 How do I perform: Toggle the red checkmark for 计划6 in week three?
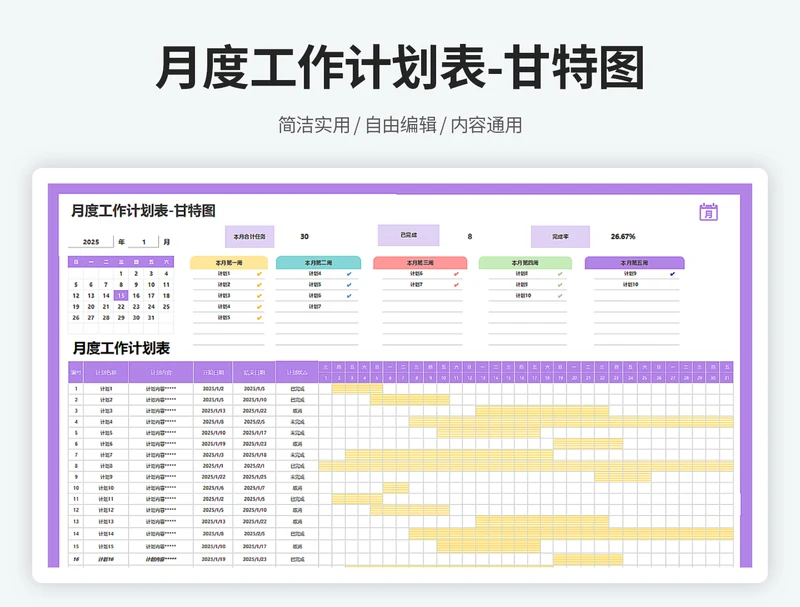[456, 274]
